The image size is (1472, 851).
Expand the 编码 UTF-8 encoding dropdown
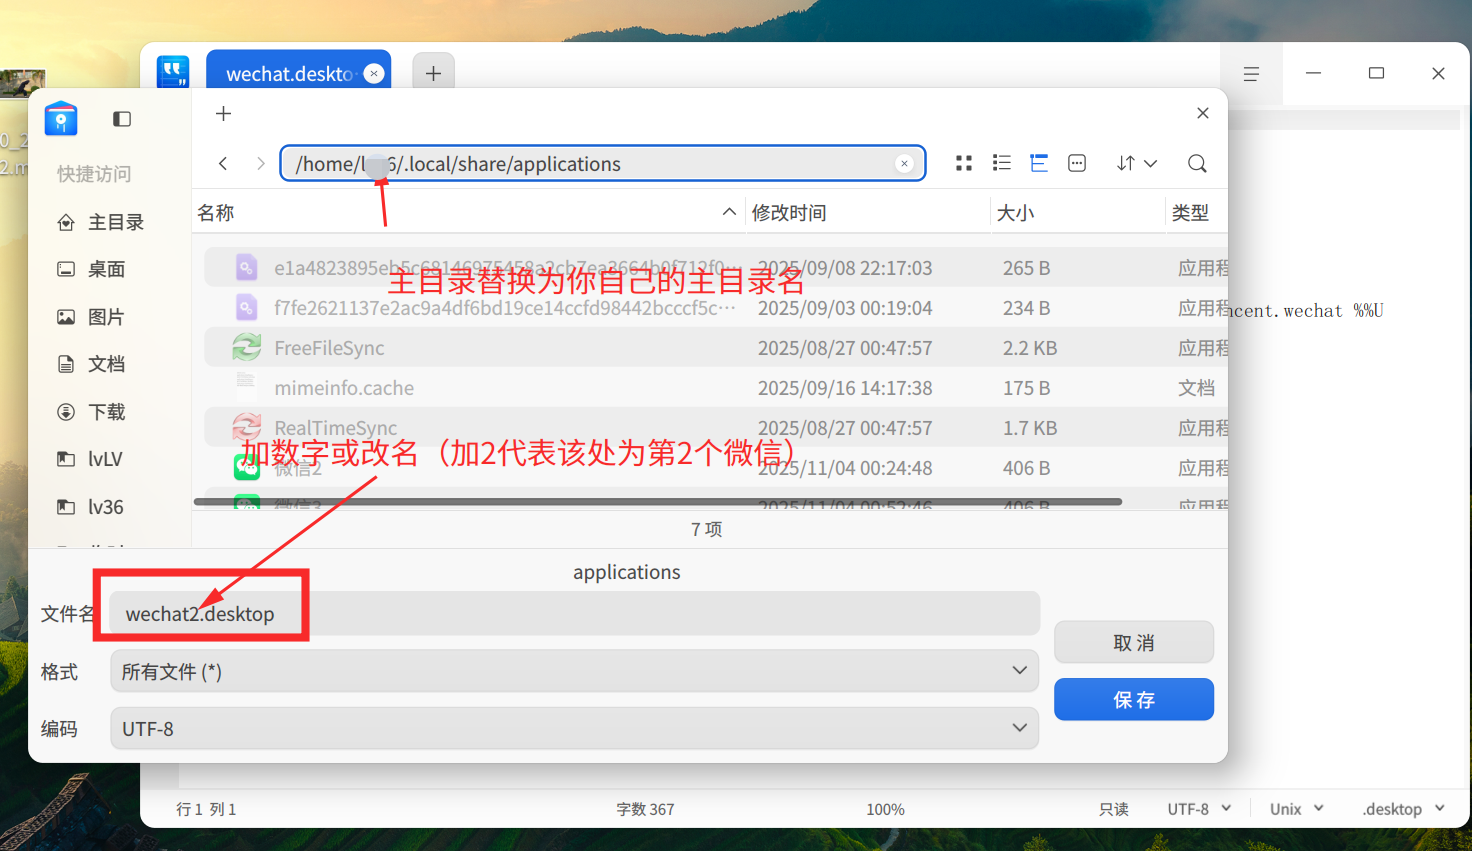coord(574,728)
